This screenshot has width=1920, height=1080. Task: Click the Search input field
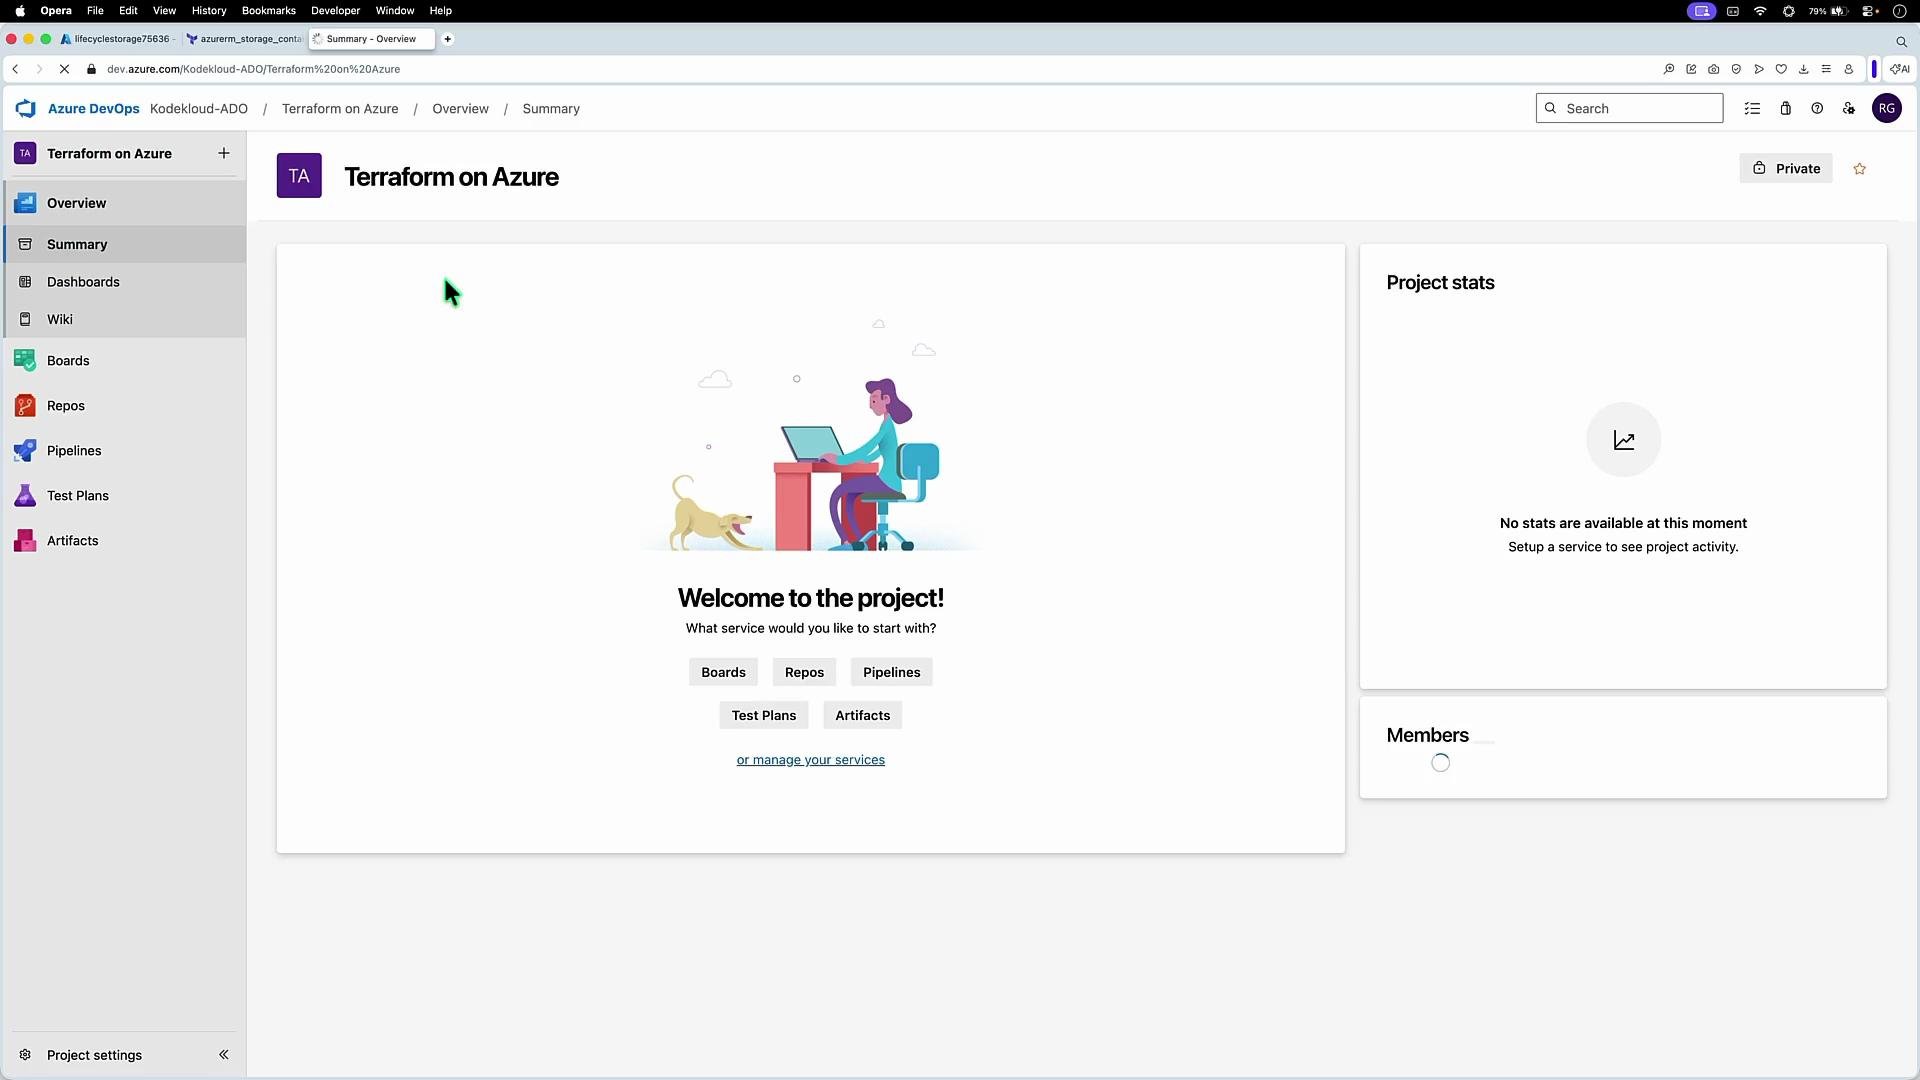pyautogui.click(x=1629, y=108)
